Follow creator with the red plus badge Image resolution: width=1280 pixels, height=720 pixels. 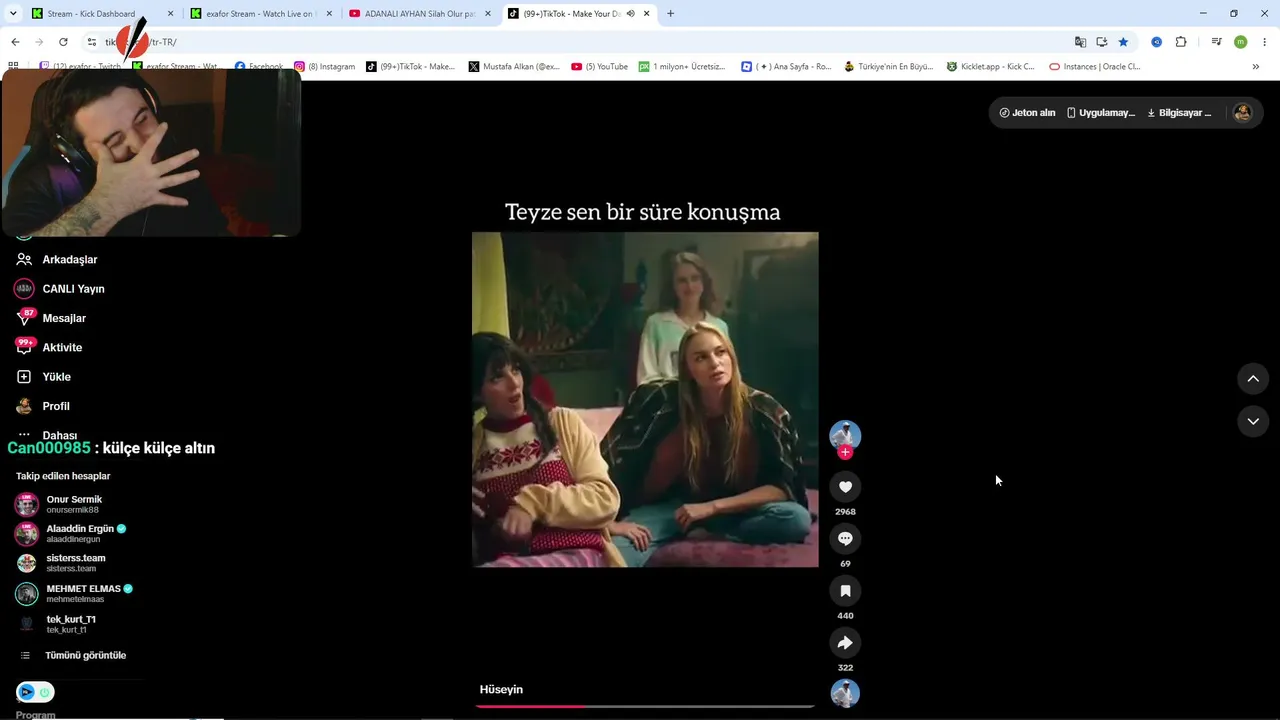845,452
